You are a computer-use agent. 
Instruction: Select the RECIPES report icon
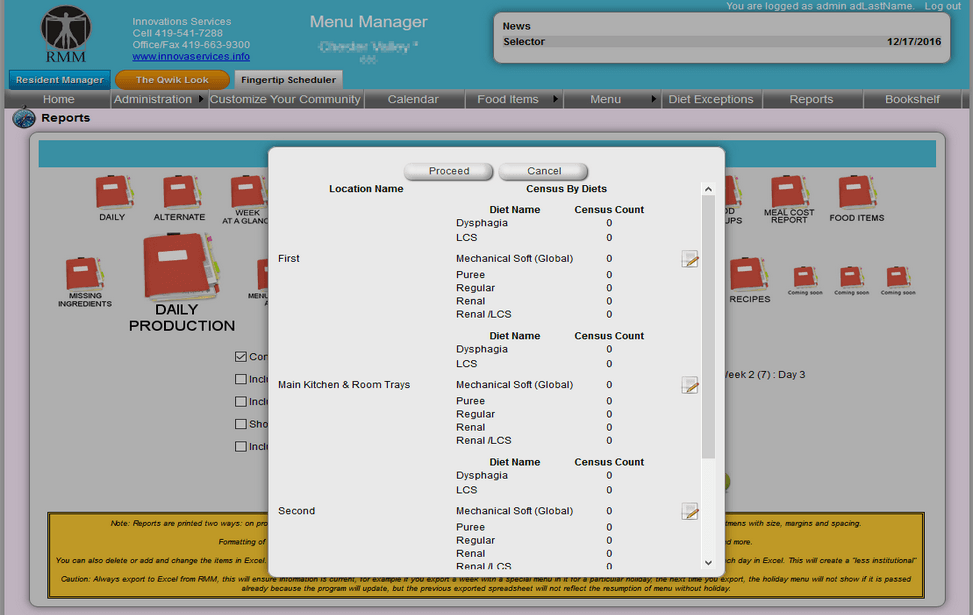pos(750,277)
